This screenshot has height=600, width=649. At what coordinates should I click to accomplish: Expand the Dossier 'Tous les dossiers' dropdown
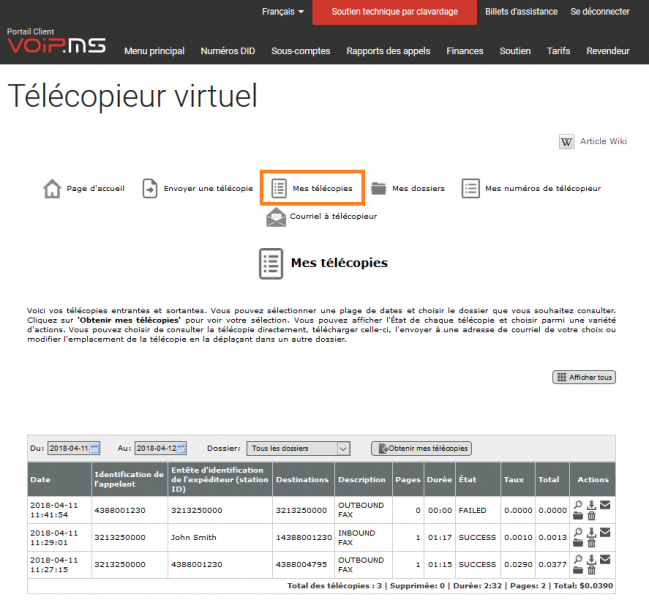pyautogui.click(x=298, y=448)
